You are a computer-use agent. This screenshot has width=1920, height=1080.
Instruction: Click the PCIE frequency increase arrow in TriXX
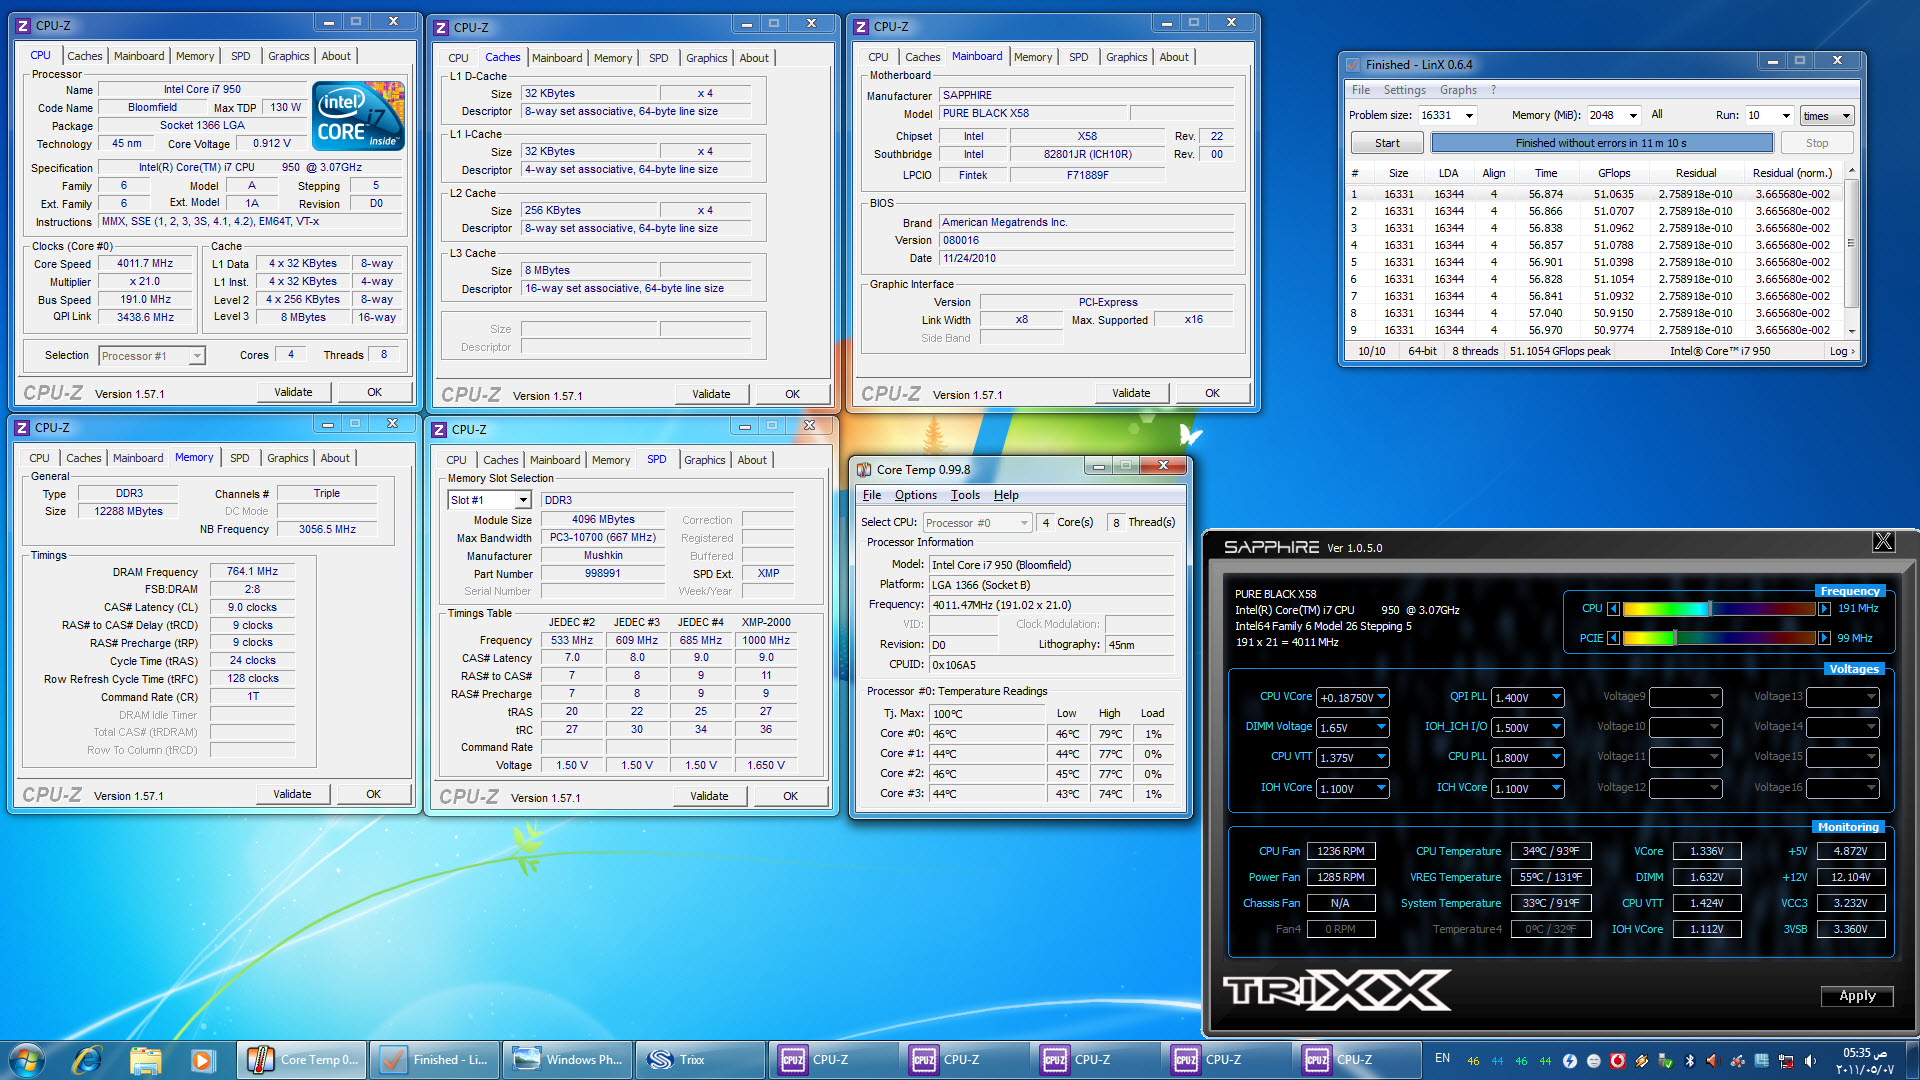(x=1824, y=638)
